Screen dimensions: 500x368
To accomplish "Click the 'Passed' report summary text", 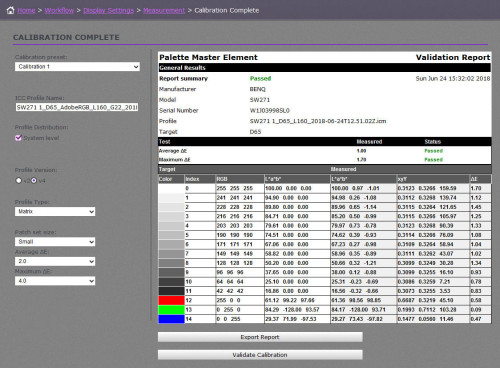I will (x=260, y=78).
